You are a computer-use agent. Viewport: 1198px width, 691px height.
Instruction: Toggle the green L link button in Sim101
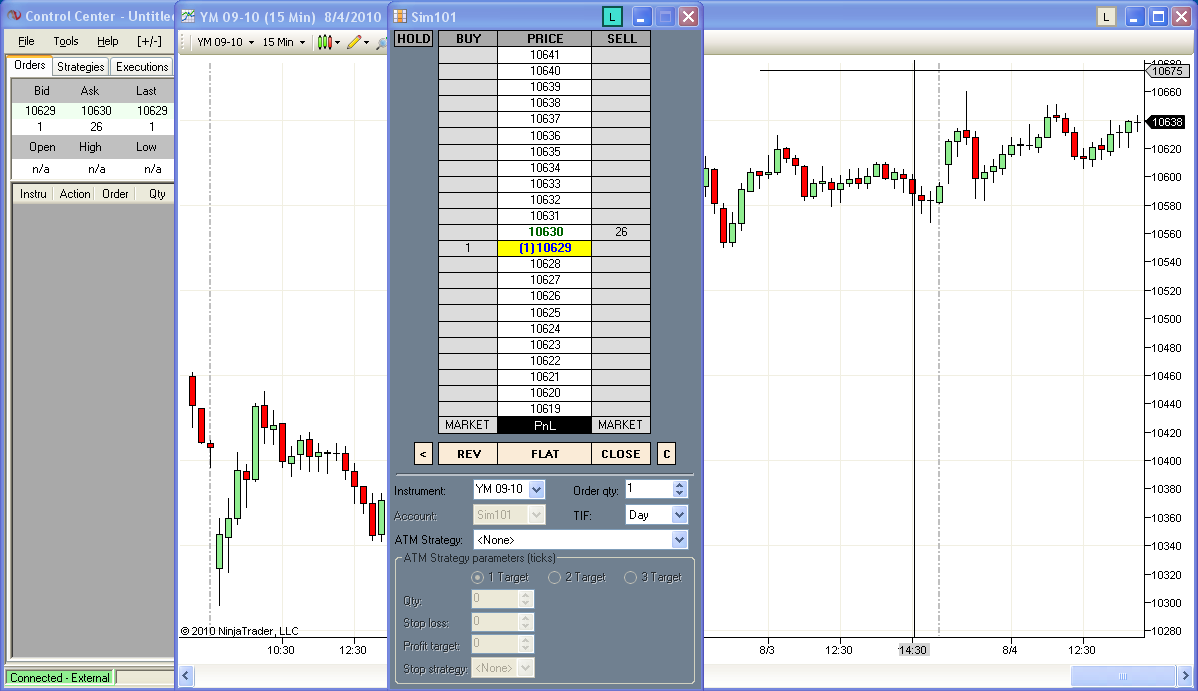point(612,16)
